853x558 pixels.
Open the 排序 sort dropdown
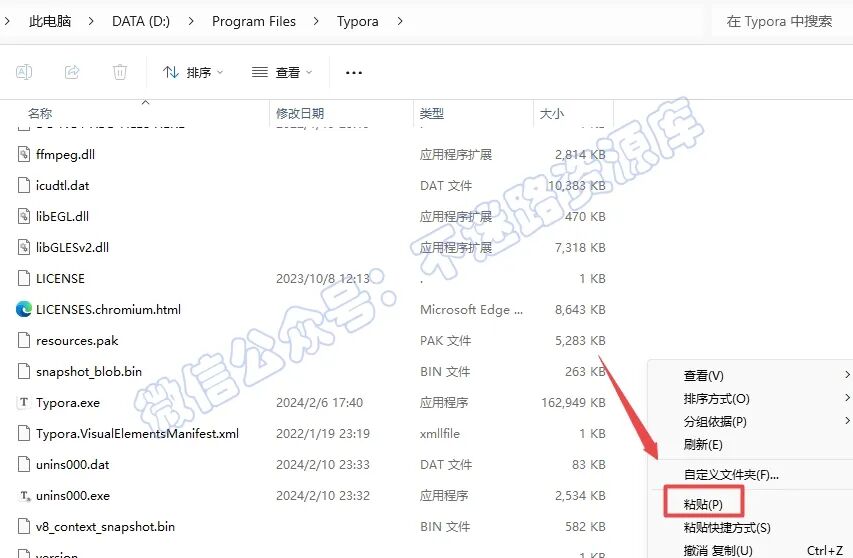pyautogui.click(x=193, y=72)
